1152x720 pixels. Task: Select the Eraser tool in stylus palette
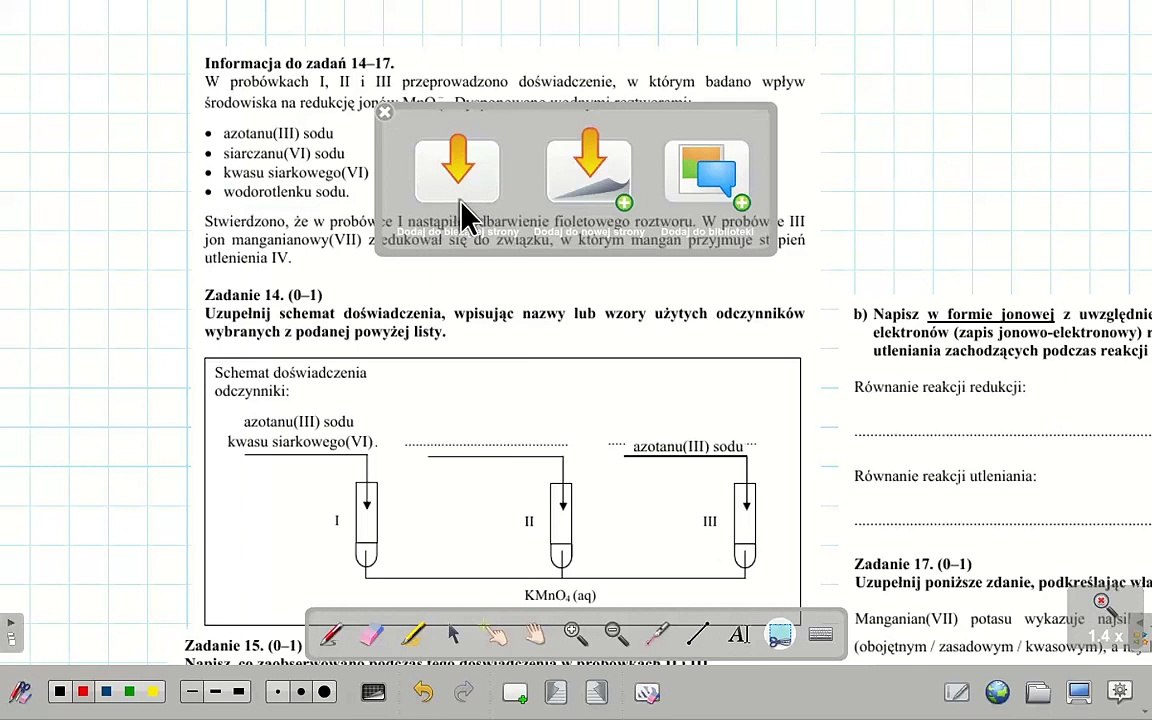(x=372, y=634)
